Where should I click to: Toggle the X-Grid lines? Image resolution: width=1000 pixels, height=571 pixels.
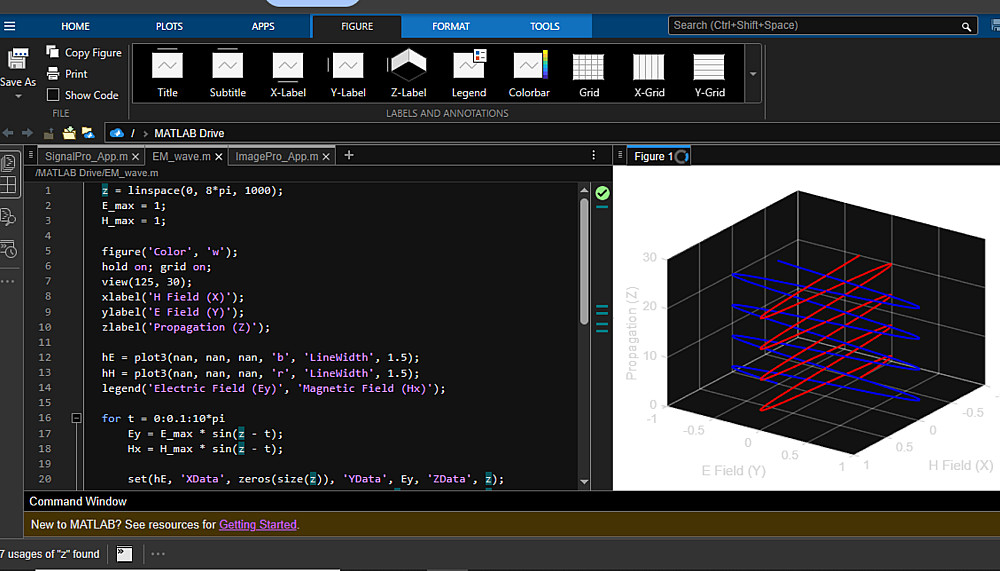649,74
